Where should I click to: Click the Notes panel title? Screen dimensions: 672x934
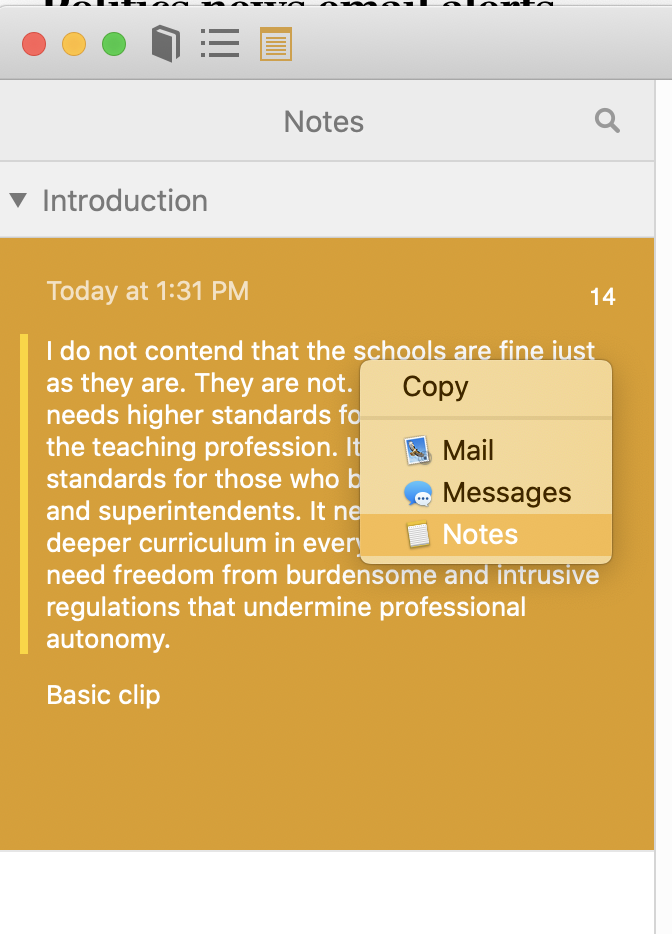(323, 122)
